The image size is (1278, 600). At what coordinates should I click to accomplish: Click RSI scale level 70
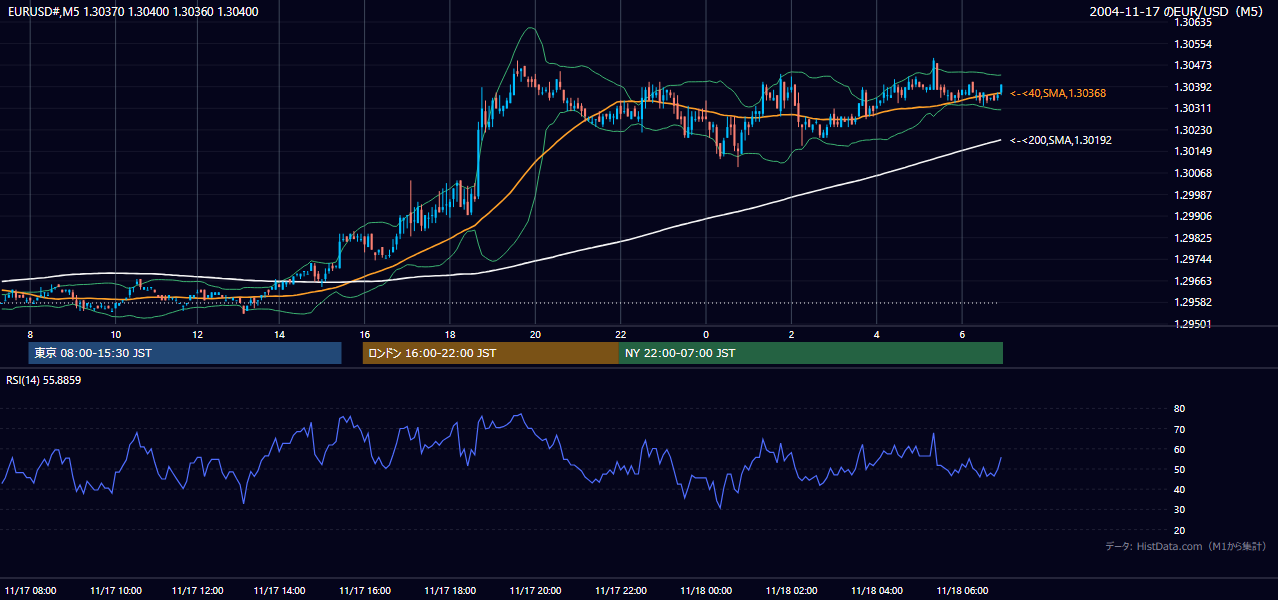click(x=1179, y=429)
